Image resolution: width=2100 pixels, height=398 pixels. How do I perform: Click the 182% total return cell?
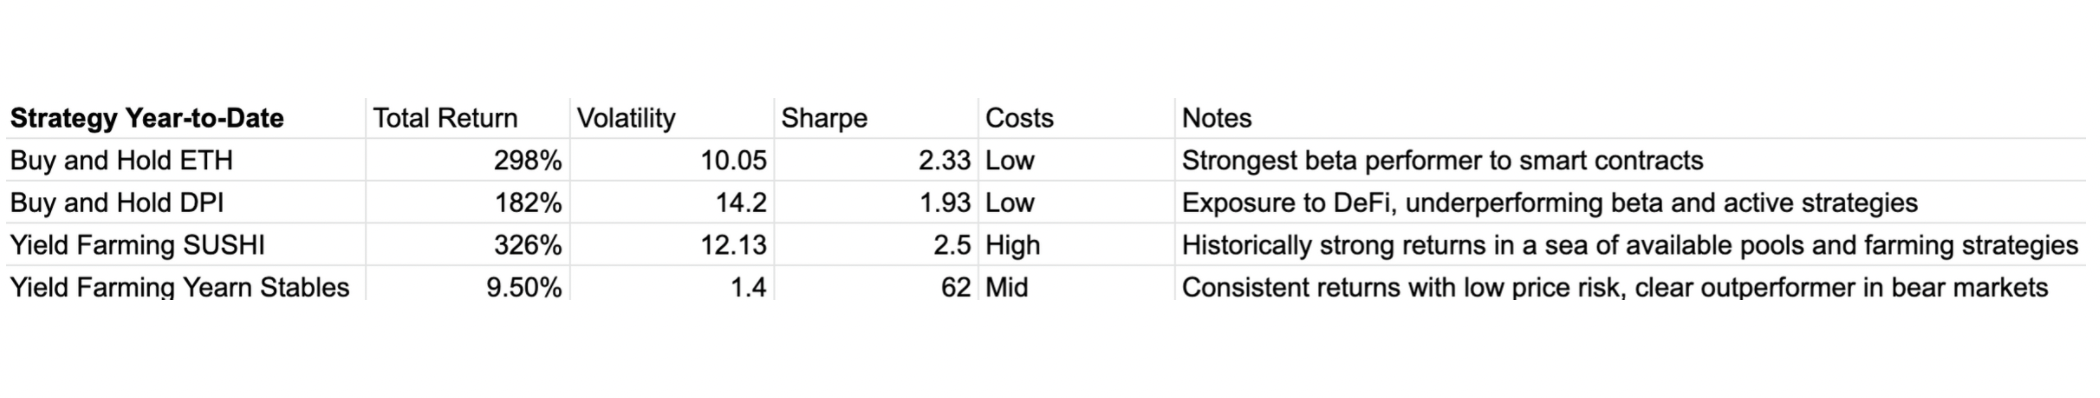point(468,203)
